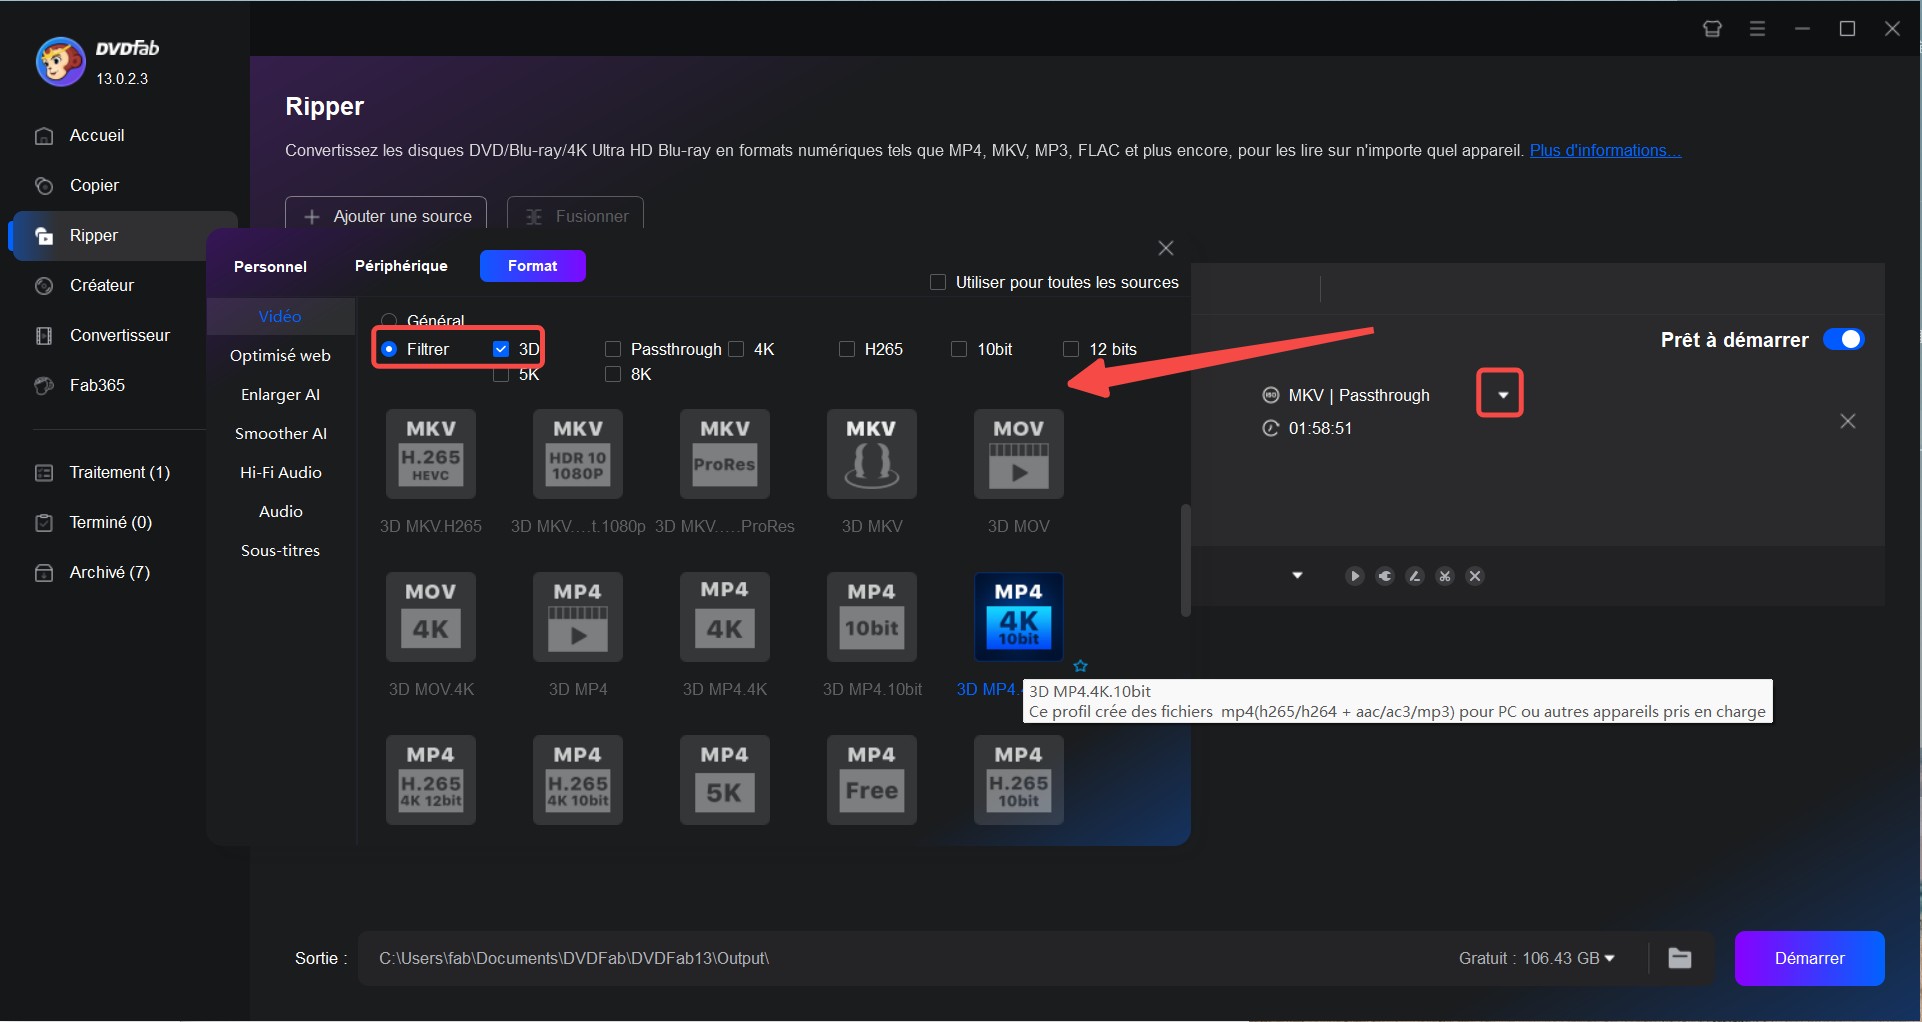Expand the MKV Passthrough profile dropdown

click(1501, 394)
